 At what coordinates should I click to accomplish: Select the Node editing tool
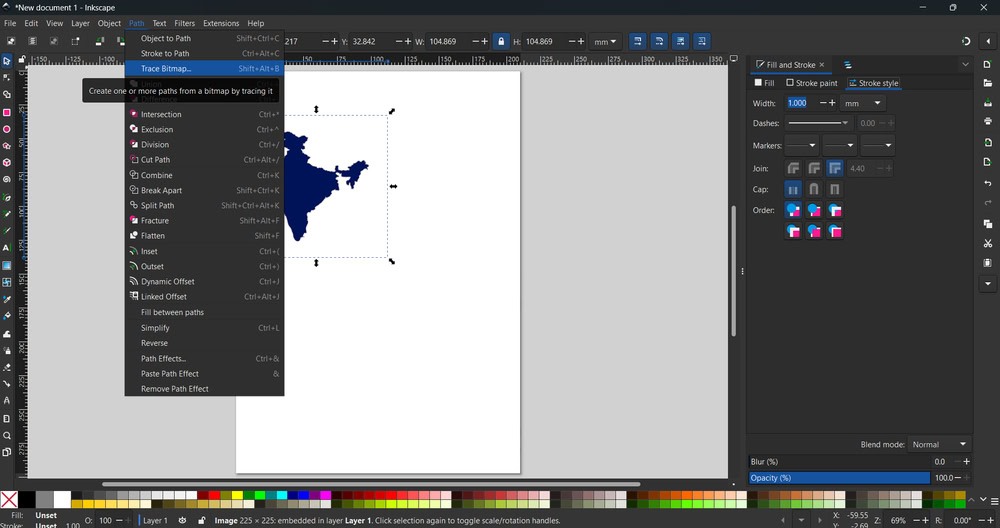pos(6,78)
